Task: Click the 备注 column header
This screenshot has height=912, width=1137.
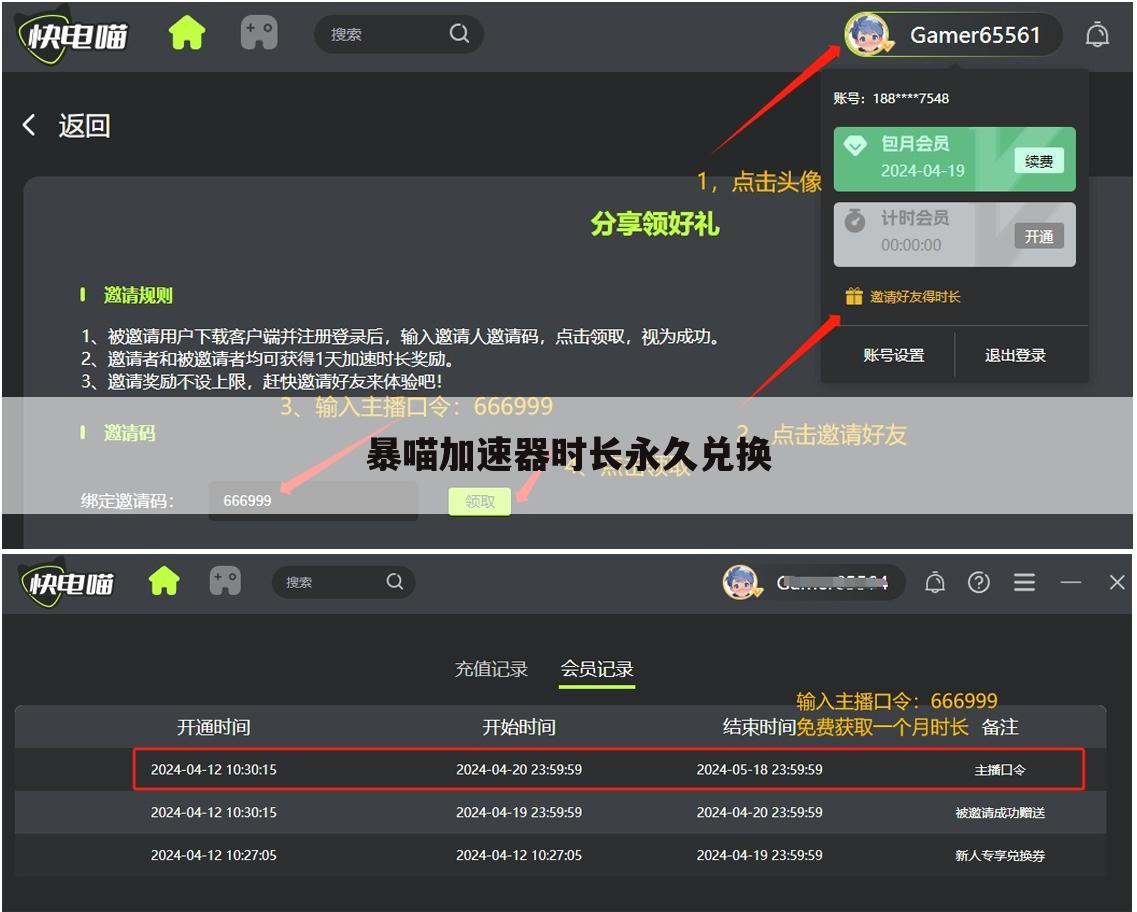Action: click(x=1000, y=727)
